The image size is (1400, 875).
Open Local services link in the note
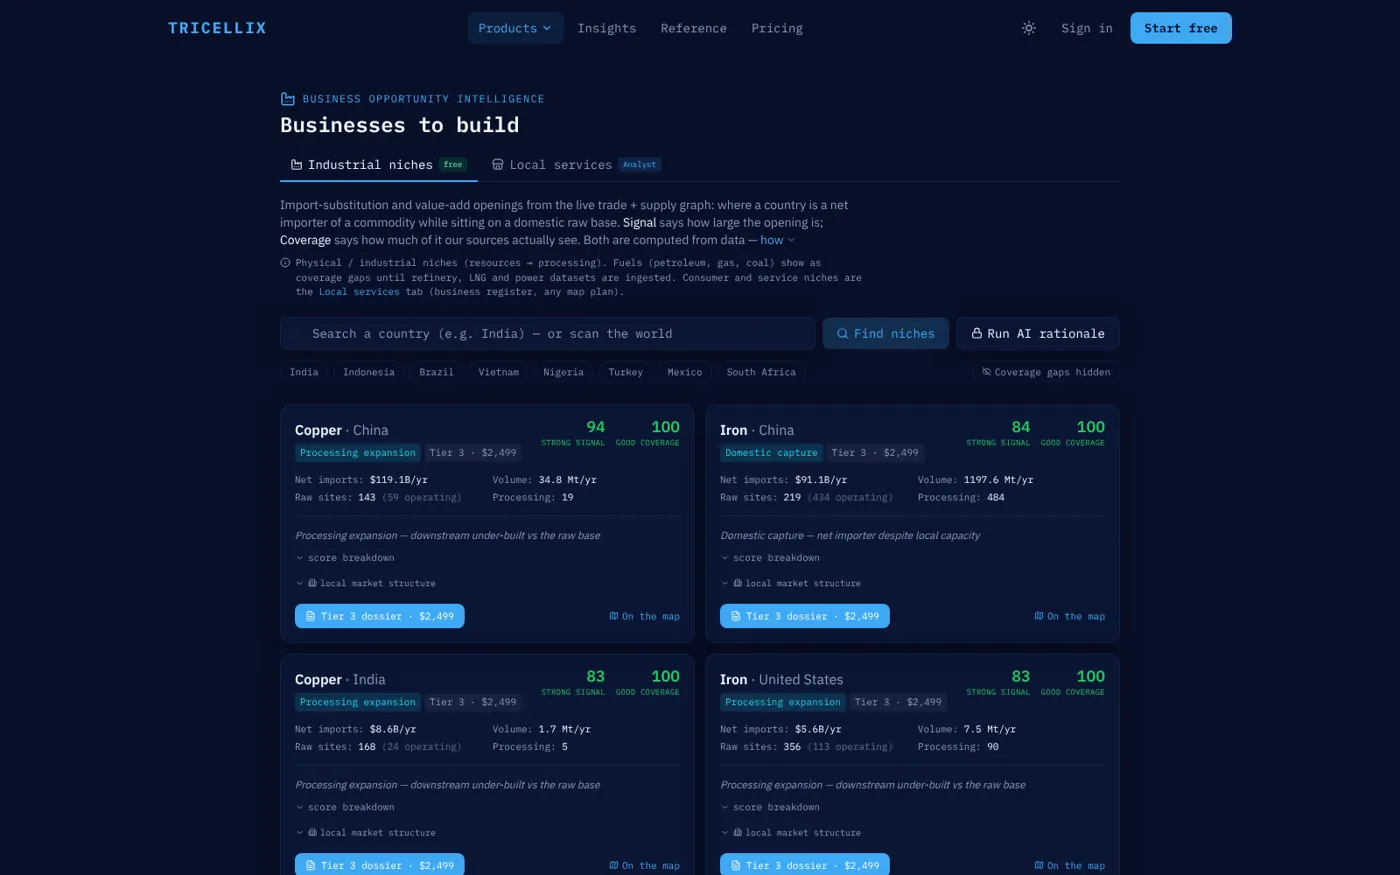[x=359, y=292]
